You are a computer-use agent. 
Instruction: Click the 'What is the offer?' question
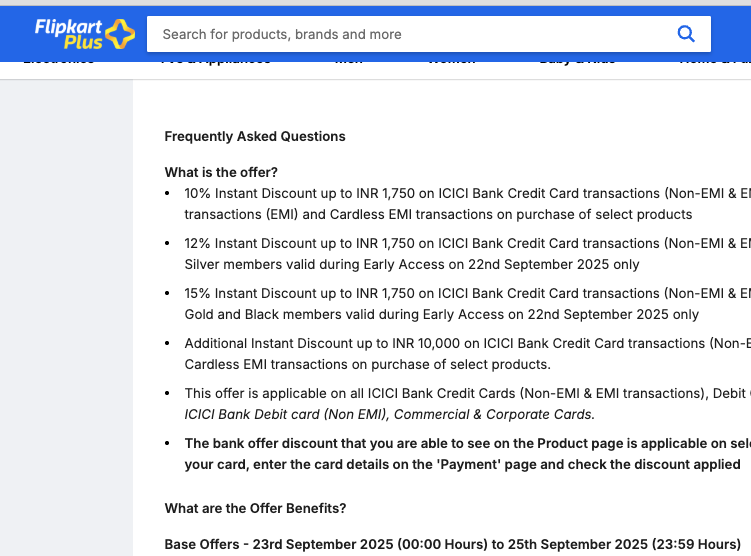[221, 172]
